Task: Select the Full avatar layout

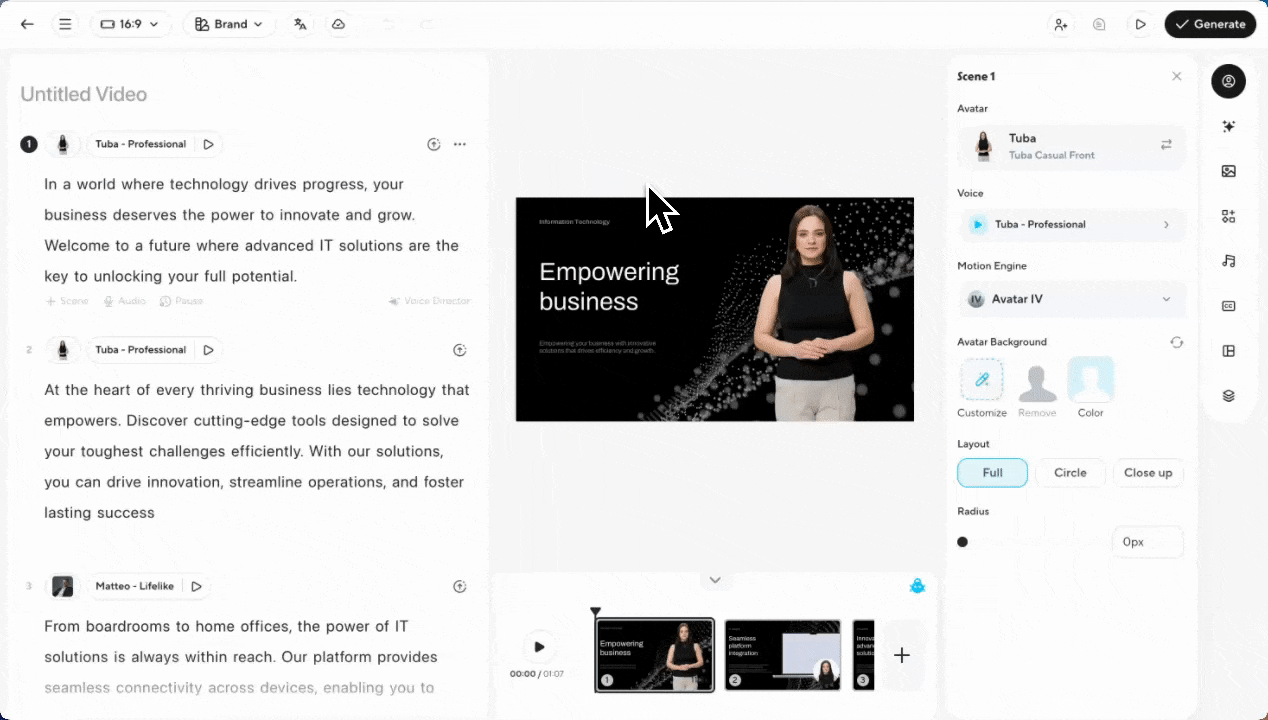Action: pos(992,473)
